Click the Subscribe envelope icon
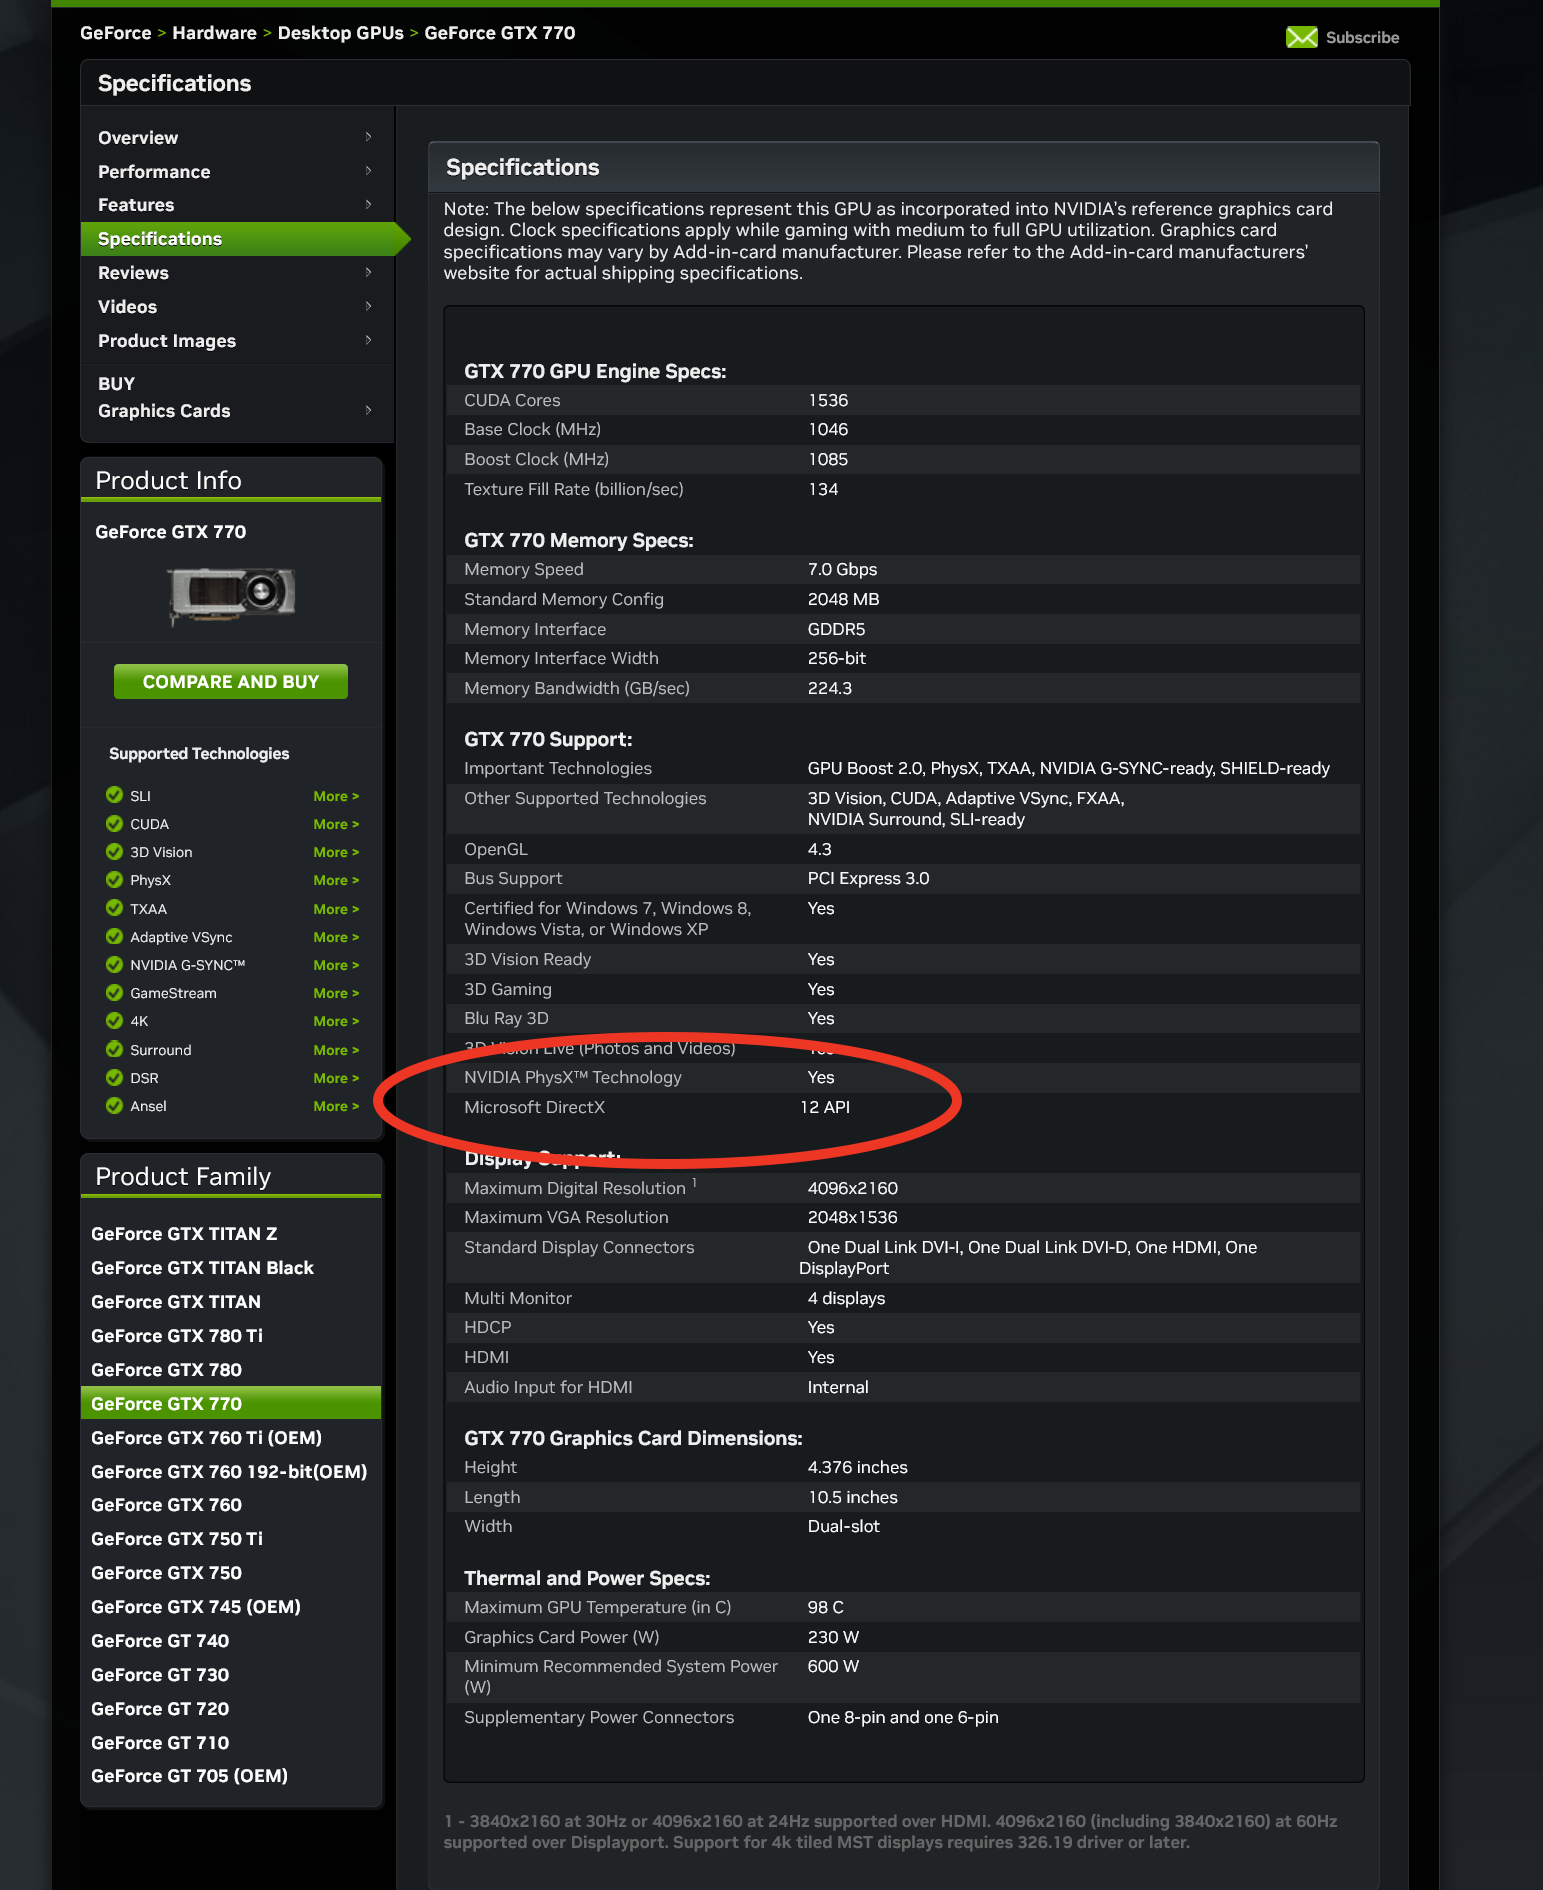Screen dimensions: 1543x1890 1301,37
